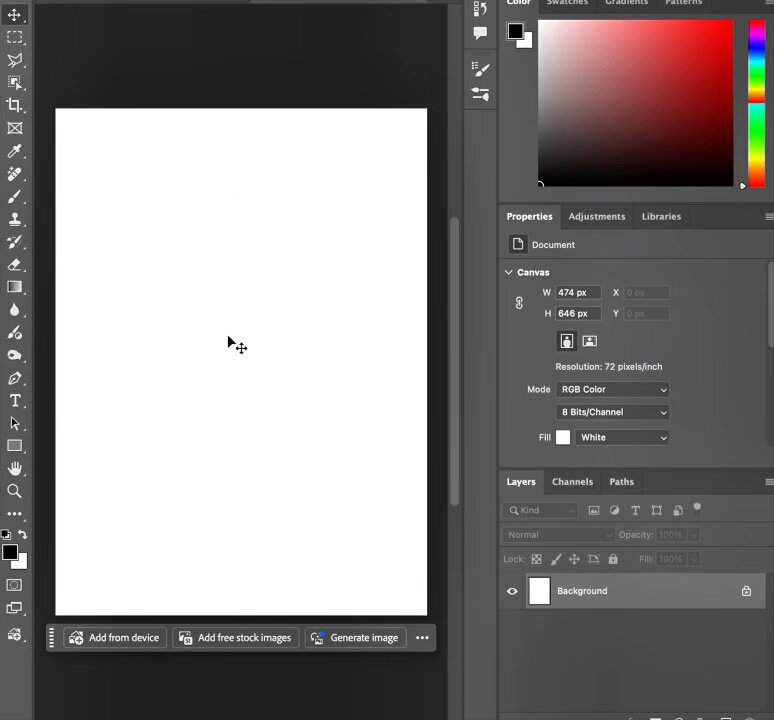Open the Edit Toolbar three-dots menu
Image resolution: width=774 pixels, height=720 pixels.
14,514
